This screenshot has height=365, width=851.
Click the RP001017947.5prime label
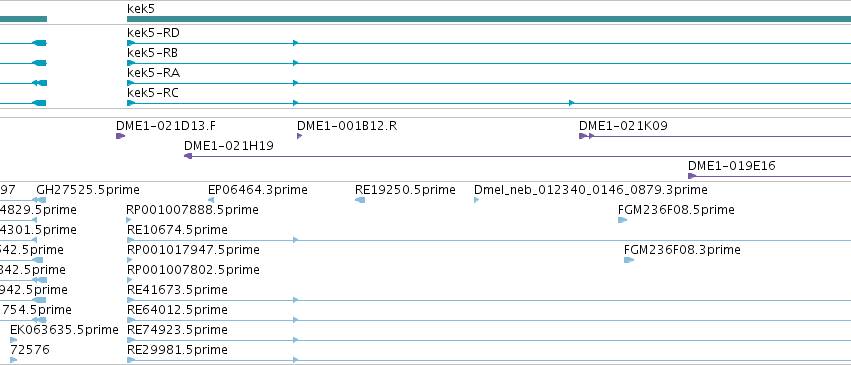[x=193, y=250]
